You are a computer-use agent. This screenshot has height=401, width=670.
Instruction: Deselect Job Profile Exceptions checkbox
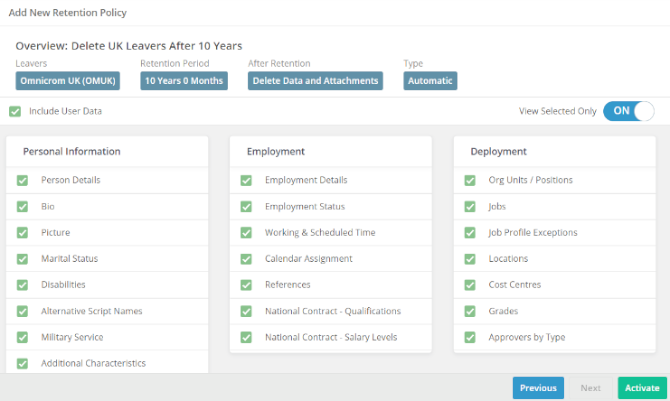(470, 233)
